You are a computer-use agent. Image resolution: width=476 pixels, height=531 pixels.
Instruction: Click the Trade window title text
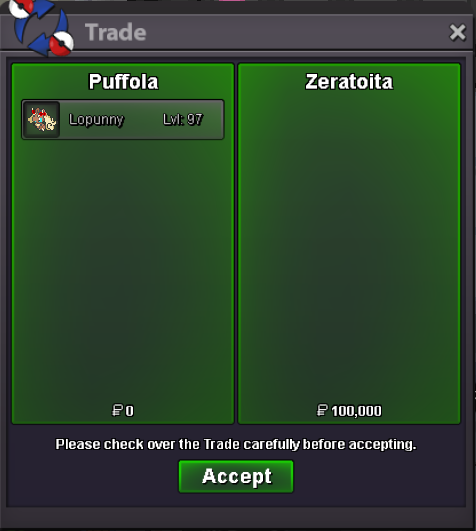[x=115, y=33]
